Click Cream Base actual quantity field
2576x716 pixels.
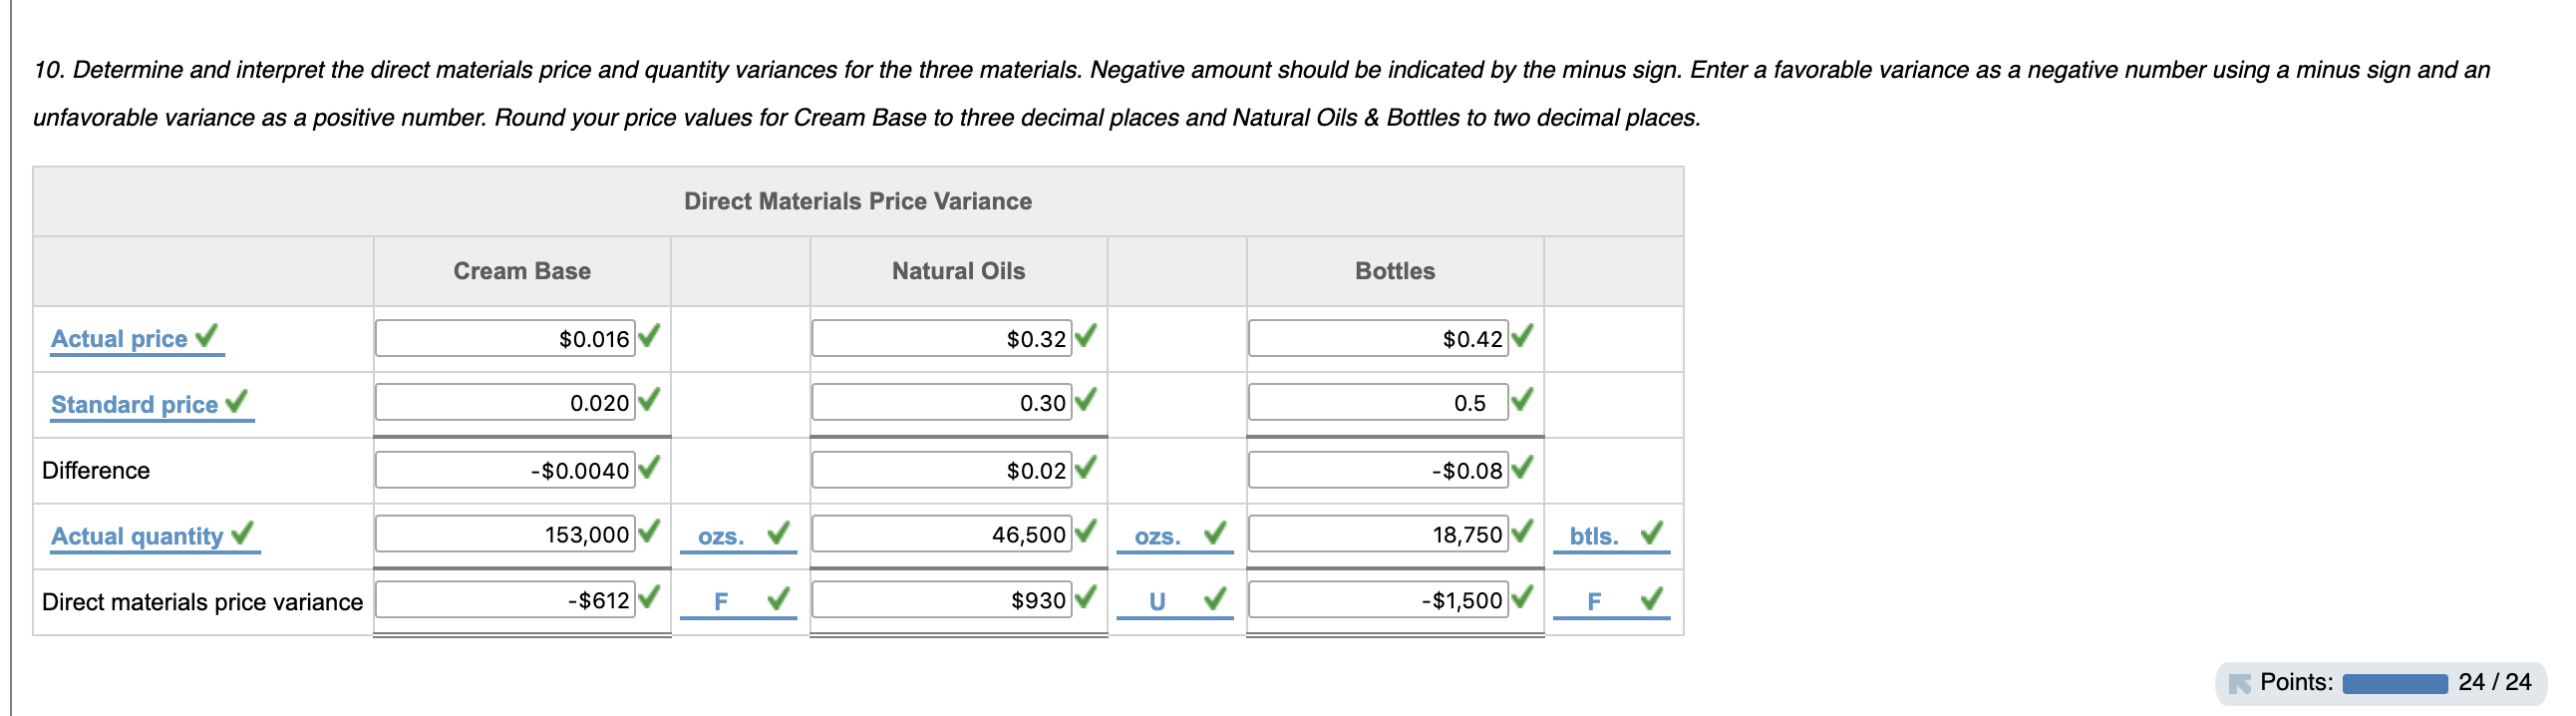pos(505,535)
